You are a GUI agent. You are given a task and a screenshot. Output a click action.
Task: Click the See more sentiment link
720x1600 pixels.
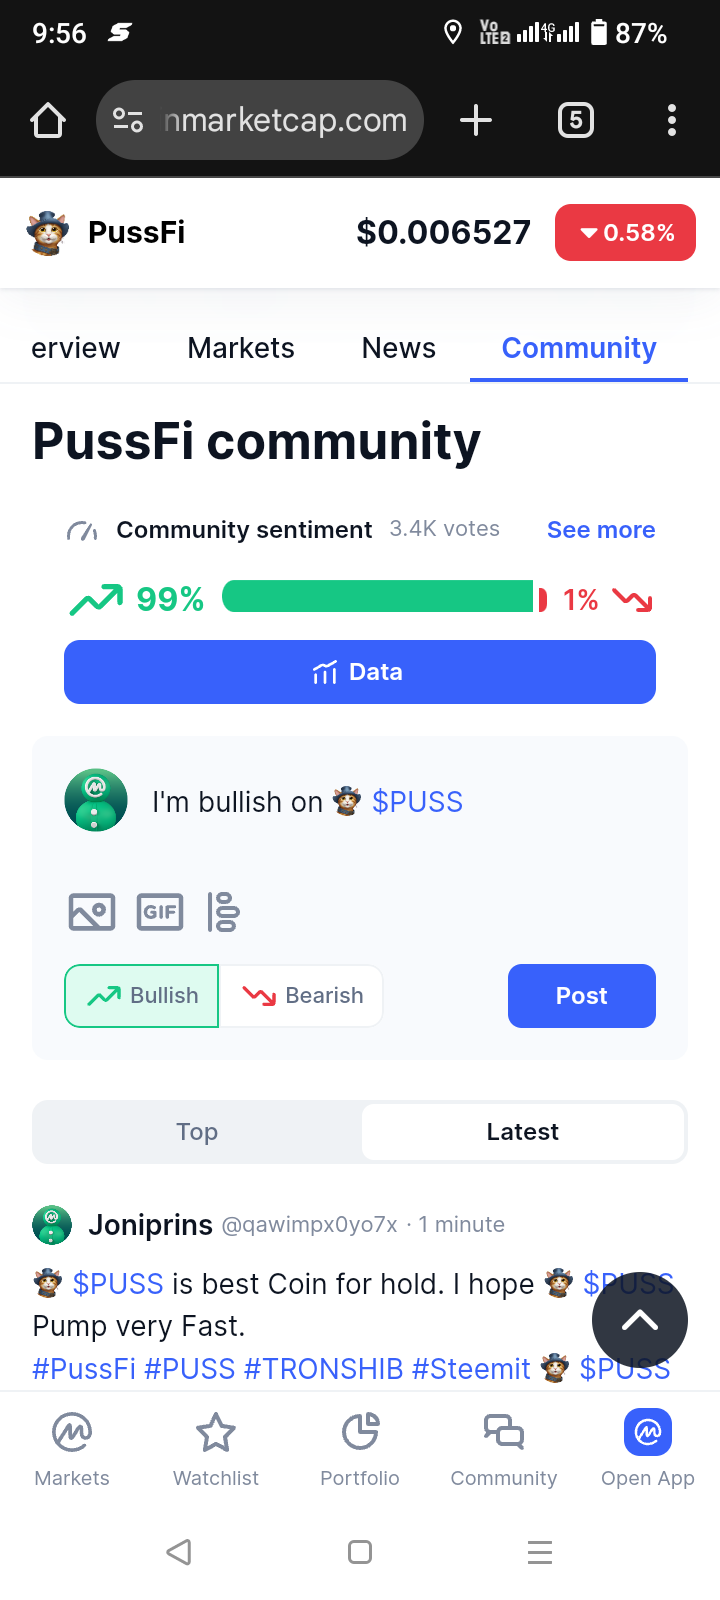[x=601, y=530]
